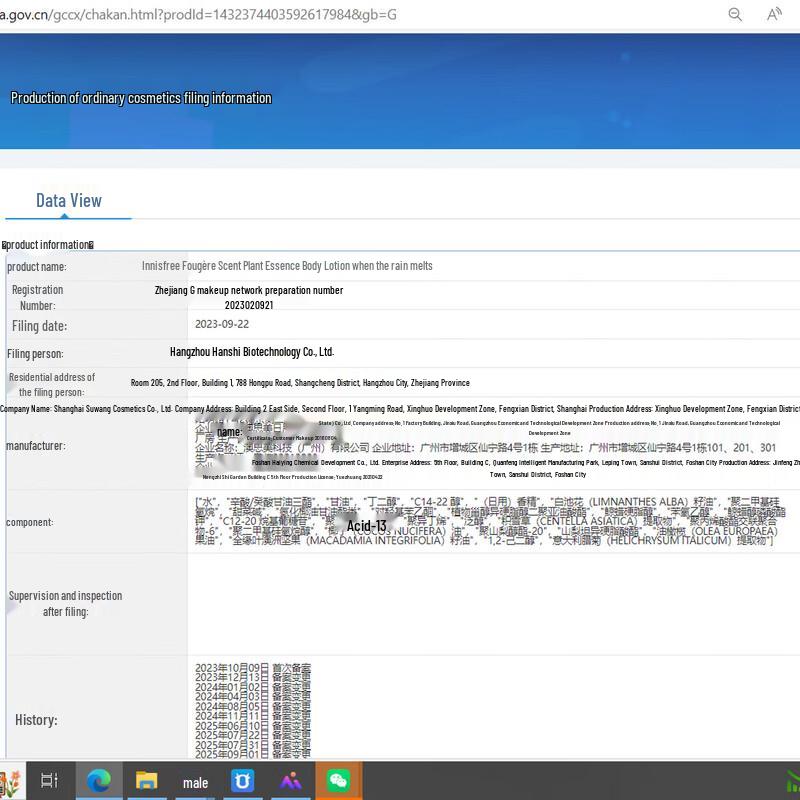Click the history entry 2024年11月11日

tap(253, 715)
